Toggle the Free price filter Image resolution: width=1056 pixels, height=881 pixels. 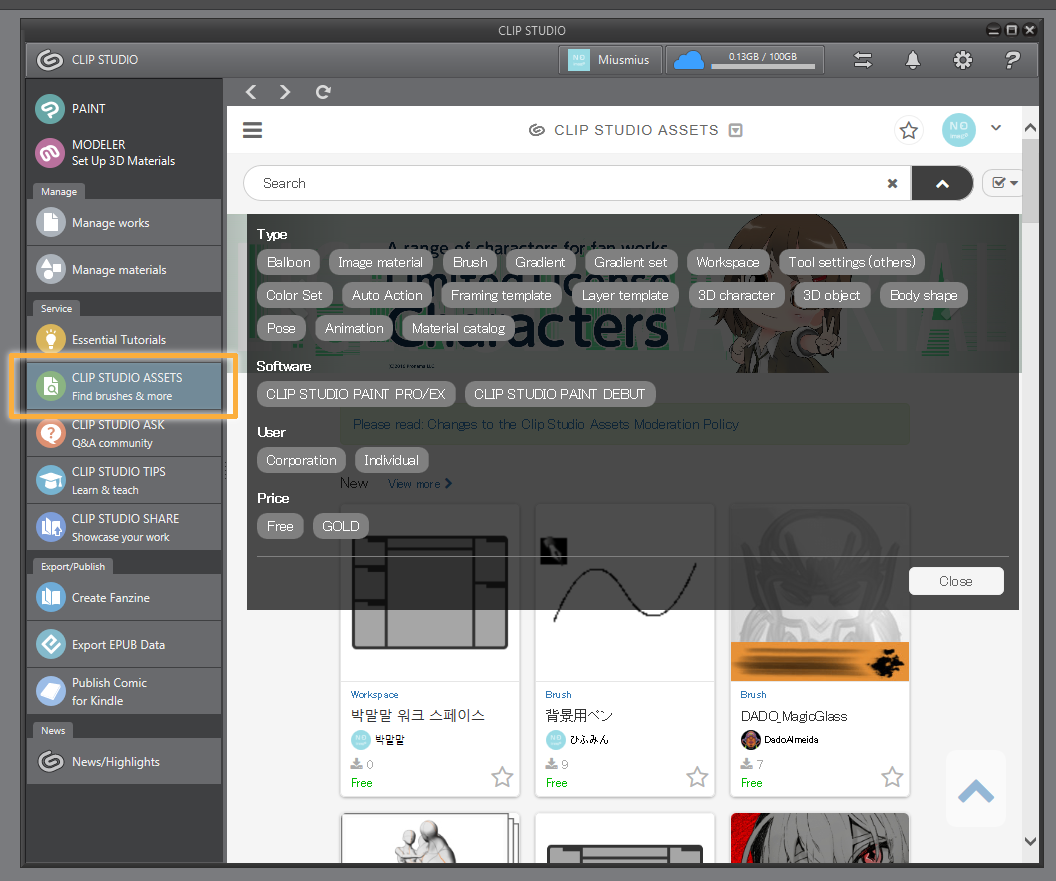pos(280,526)
